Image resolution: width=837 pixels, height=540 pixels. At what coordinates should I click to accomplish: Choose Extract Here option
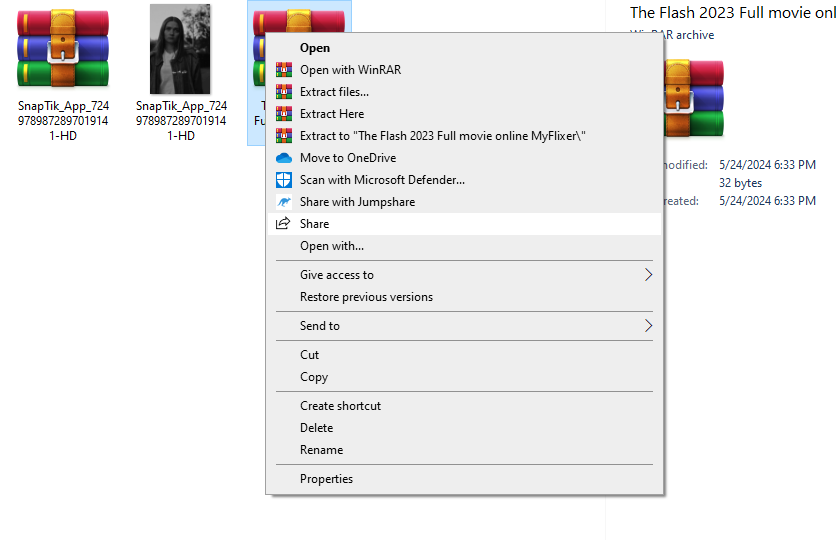click(x=463, y=114)
